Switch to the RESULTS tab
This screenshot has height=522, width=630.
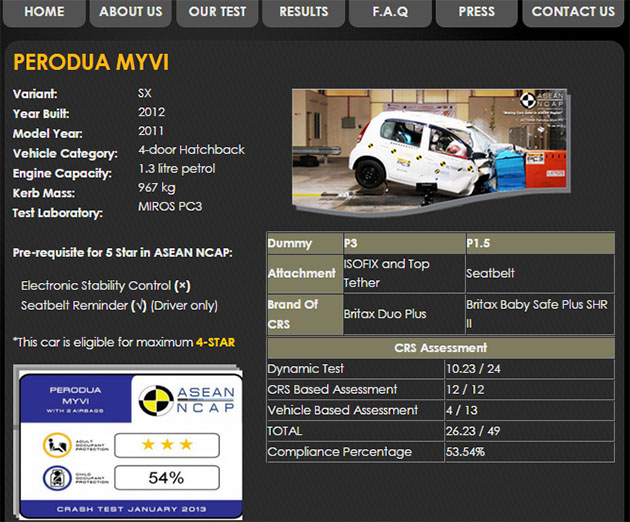tap(303, 12)
